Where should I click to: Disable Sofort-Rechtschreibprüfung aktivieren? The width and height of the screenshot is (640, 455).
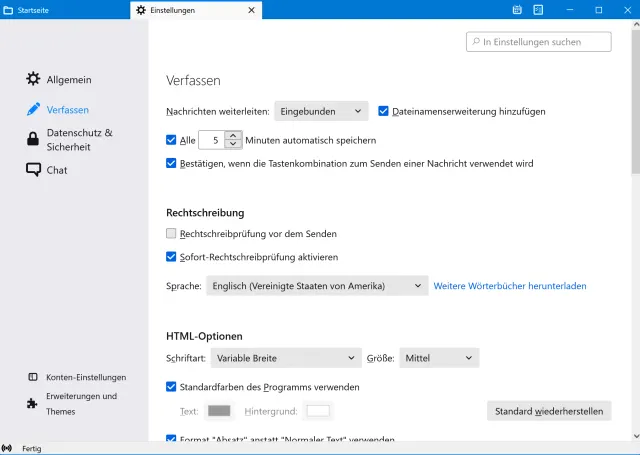coord(171,257)
